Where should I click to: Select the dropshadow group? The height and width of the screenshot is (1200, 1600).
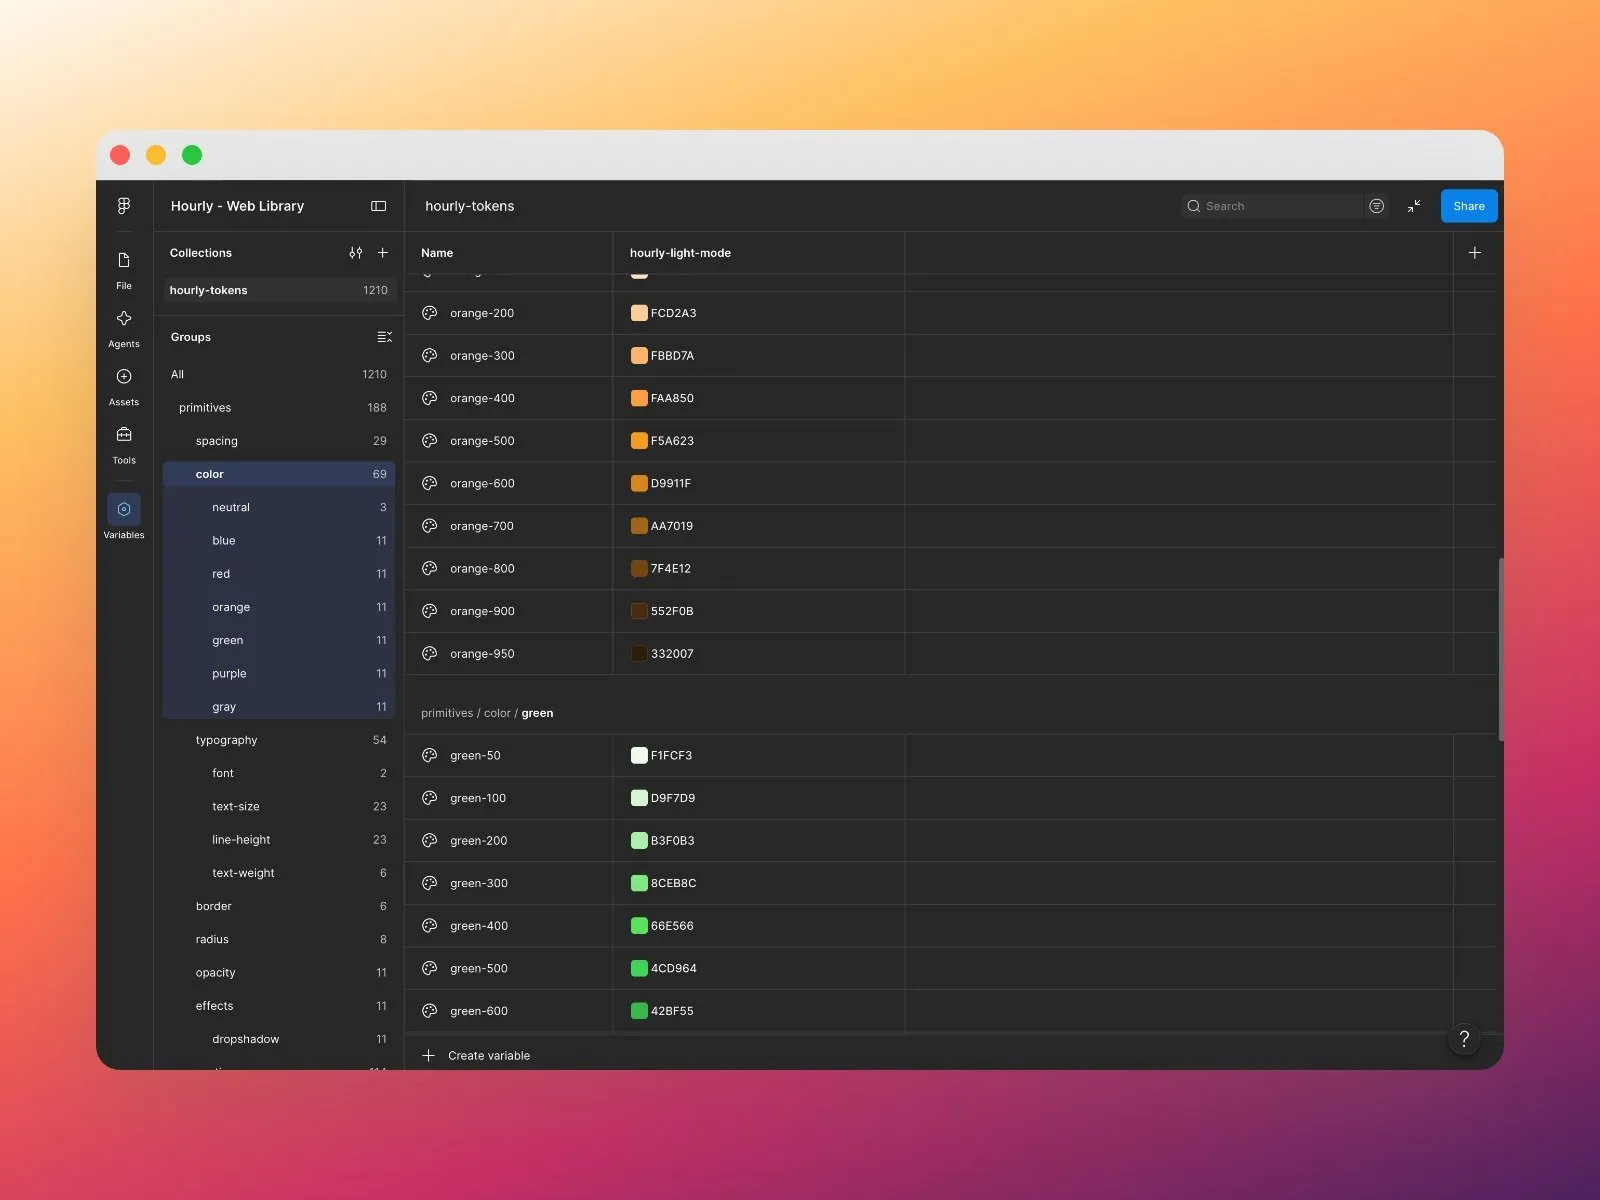pos(279,1039)
